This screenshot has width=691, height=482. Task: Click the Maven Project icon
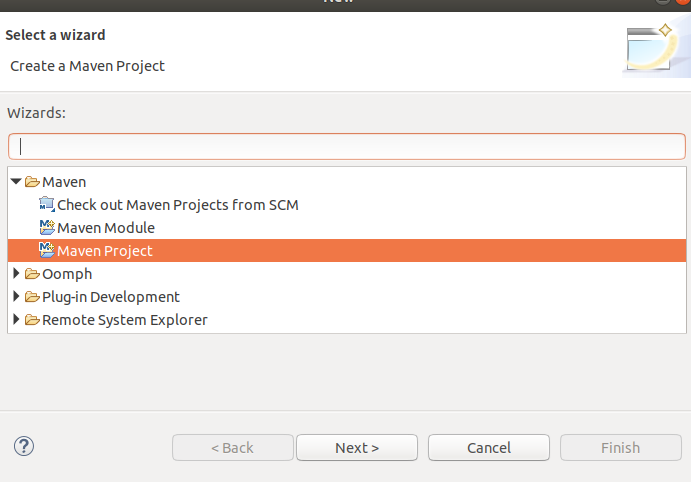[x=47, y=251]
